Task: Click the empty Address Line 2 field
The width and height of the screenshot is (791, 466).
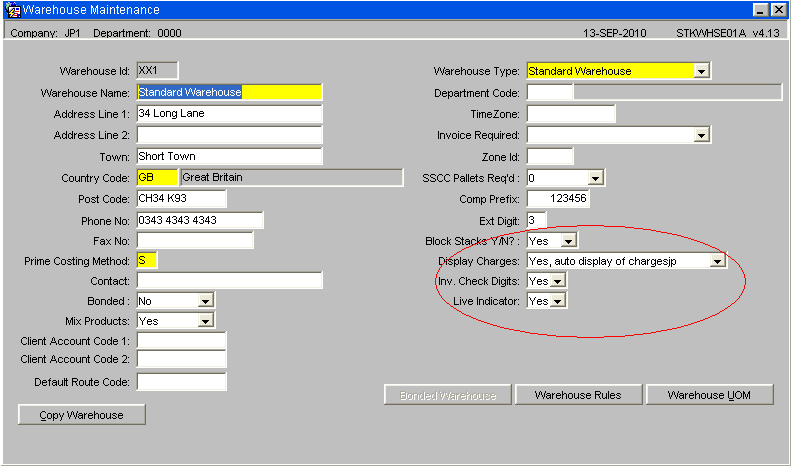Action: [x=229, y=135]
